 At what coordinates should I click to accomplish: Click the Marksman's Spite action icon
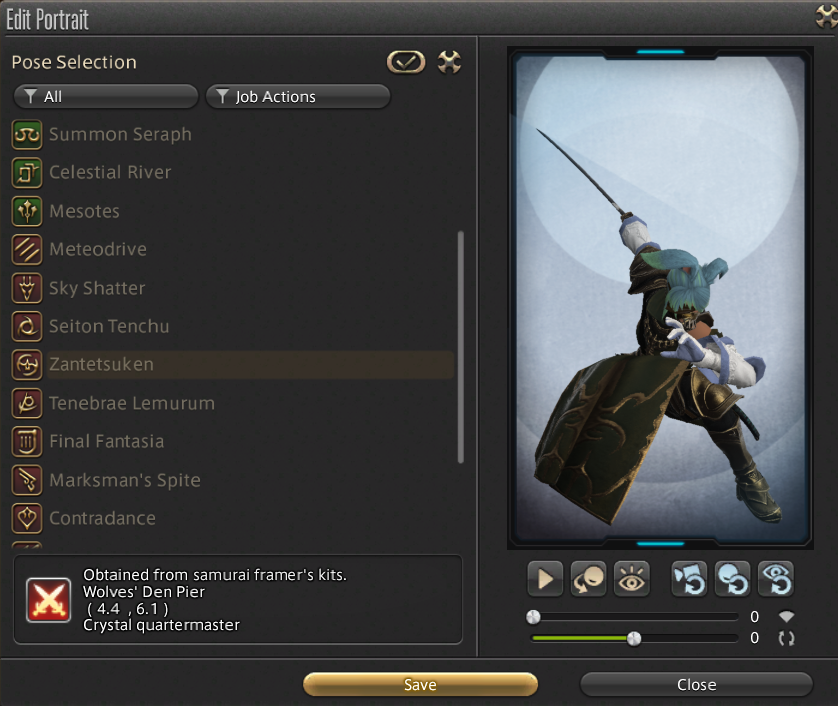pyautogui.click(x=27, y=480)
